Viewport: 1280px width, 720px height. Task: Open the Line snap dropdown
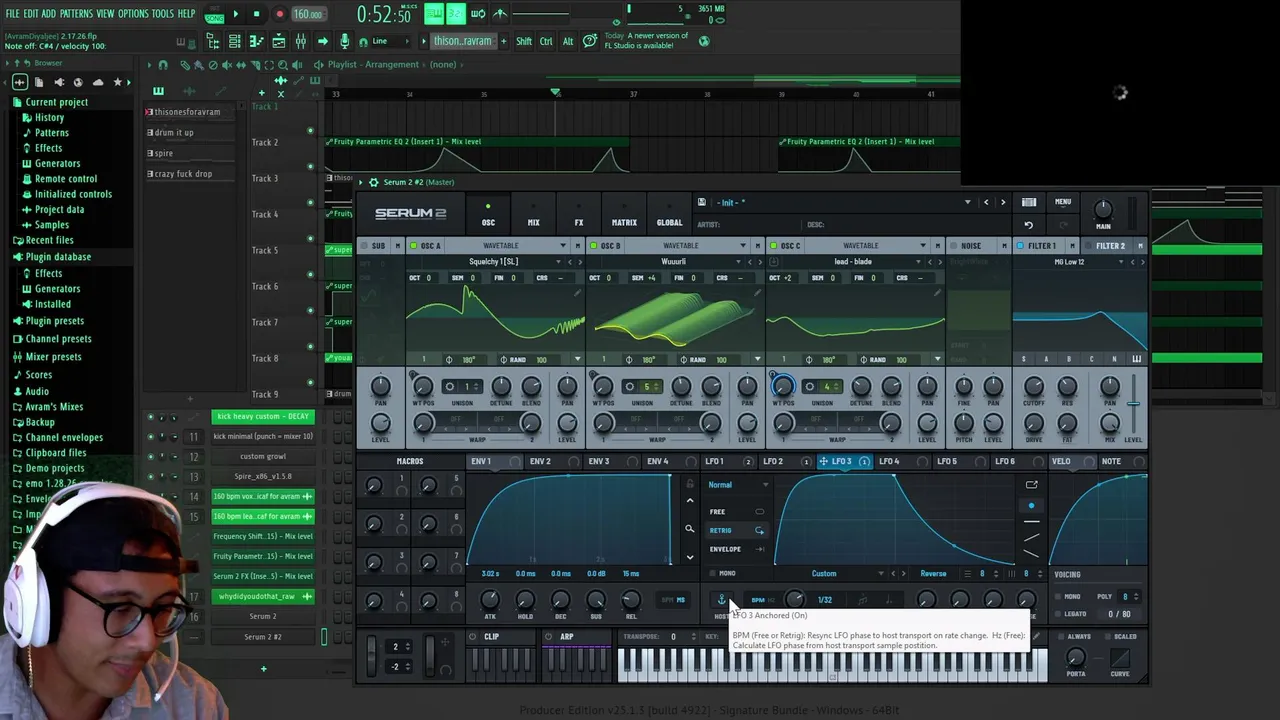[393, 41]
